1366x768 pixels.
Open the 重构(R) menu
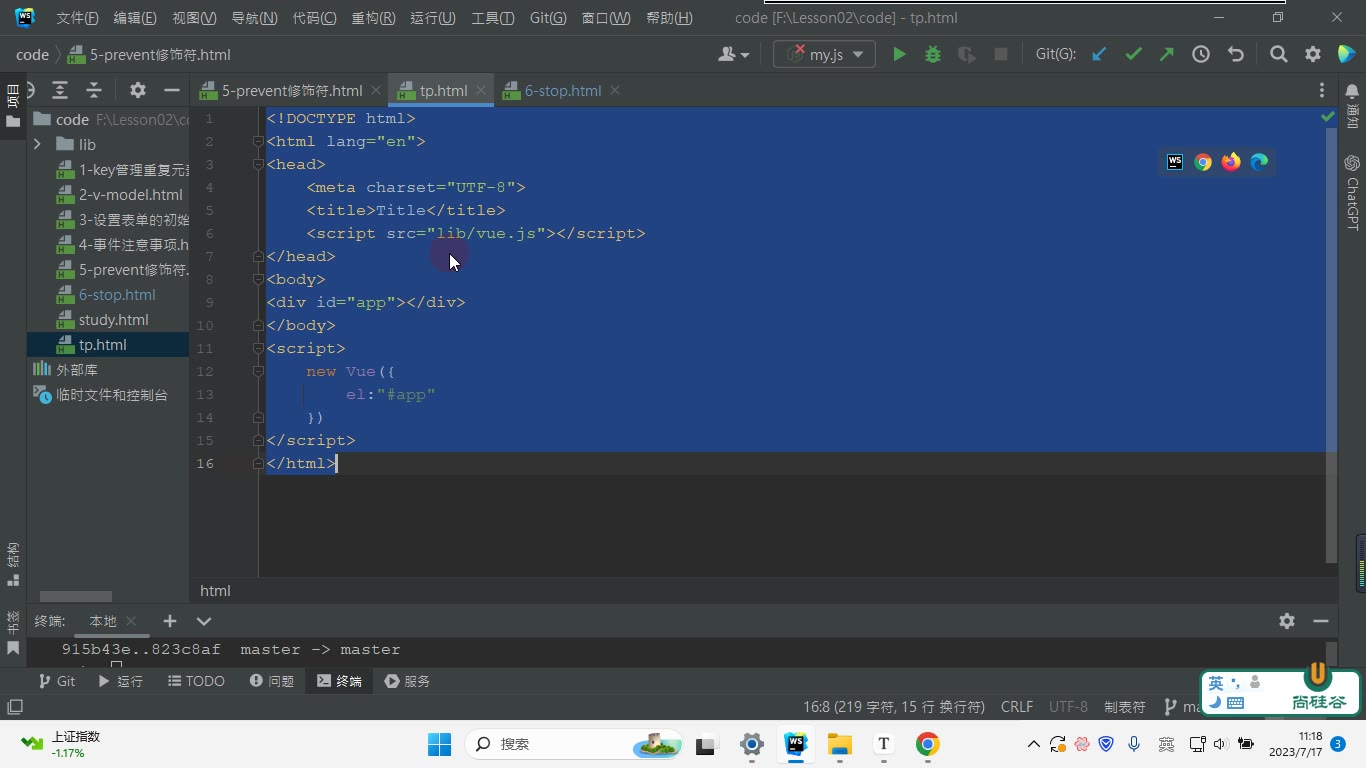pyautogui.click(x=373, y=18)
